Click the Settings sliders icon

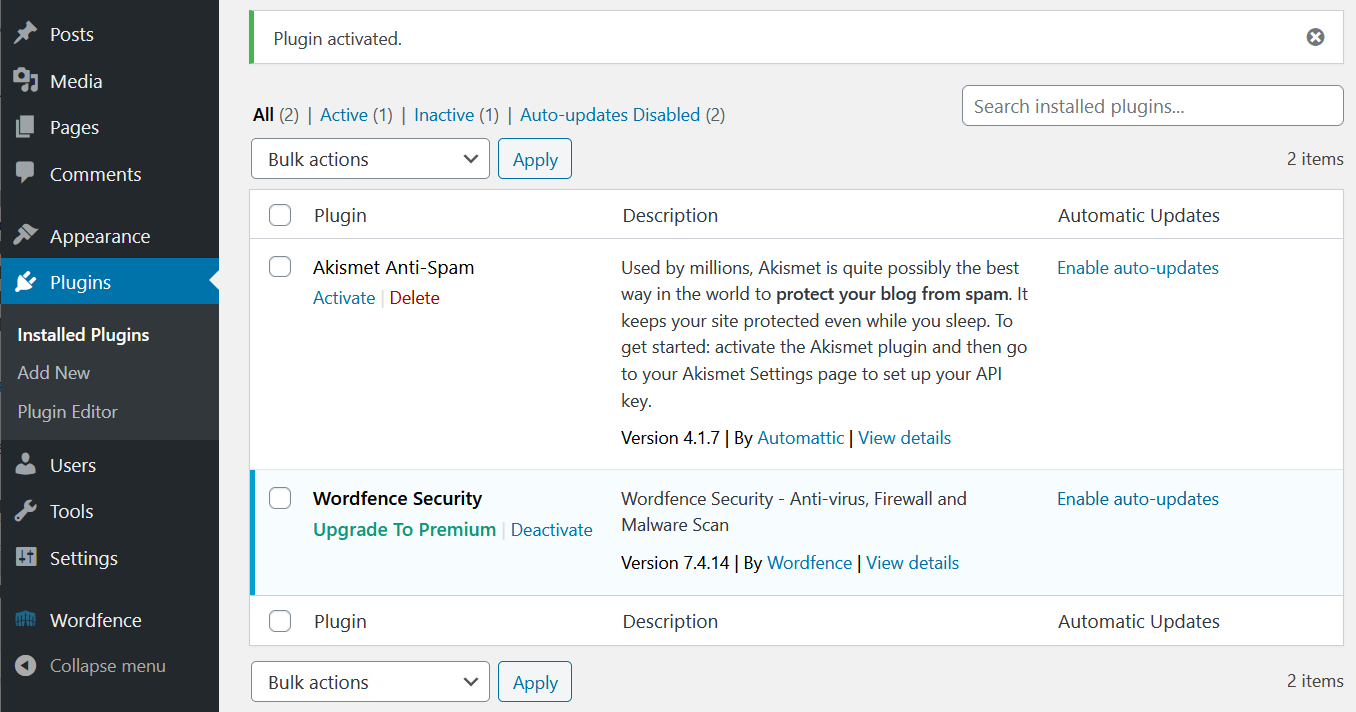tap(26, 558)
